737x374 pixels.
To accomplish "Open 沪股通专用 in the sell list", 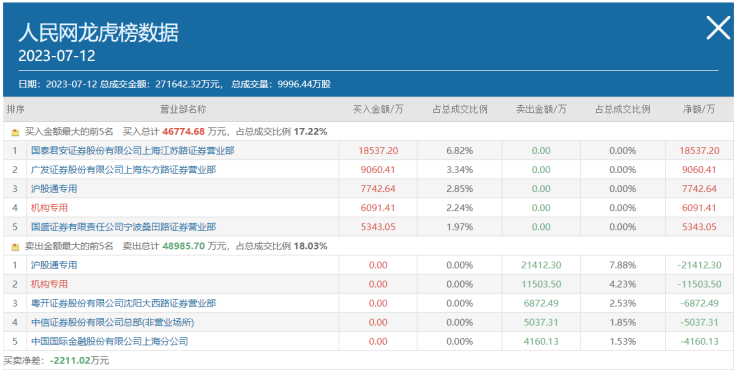I will (x=54, y=265).
